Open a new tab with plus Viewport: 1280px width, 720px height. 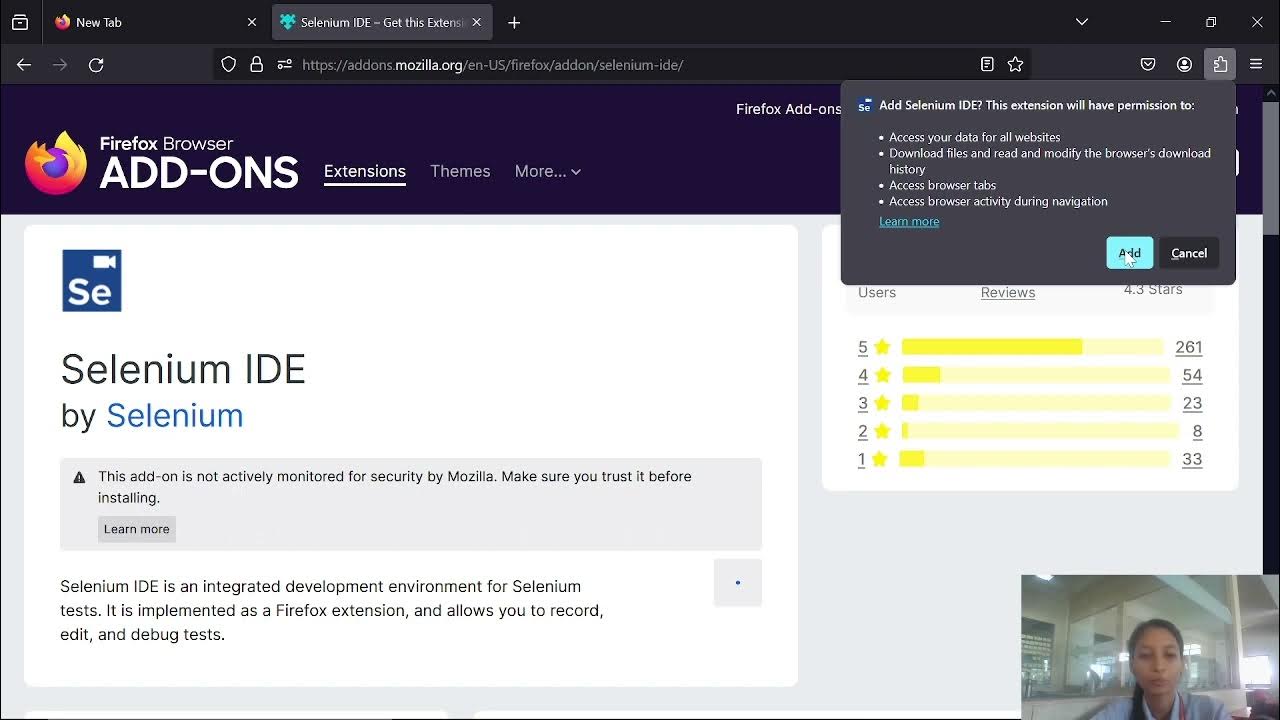pos(514,22)
